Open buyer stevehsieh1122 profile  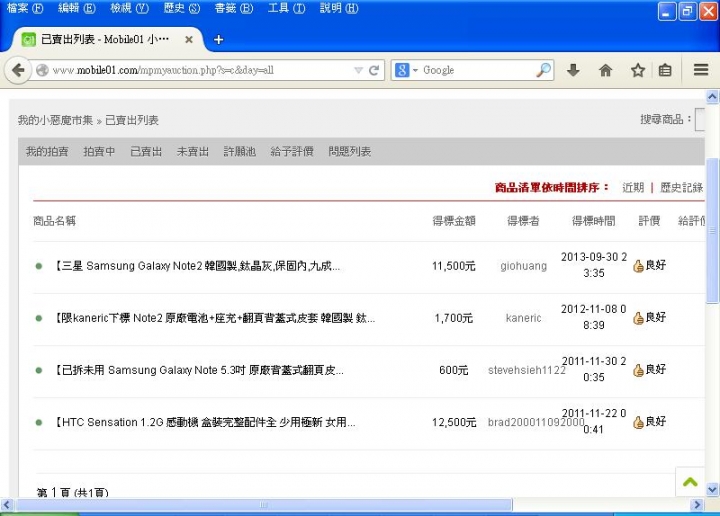pyautogui.click(x=527, y=370)
